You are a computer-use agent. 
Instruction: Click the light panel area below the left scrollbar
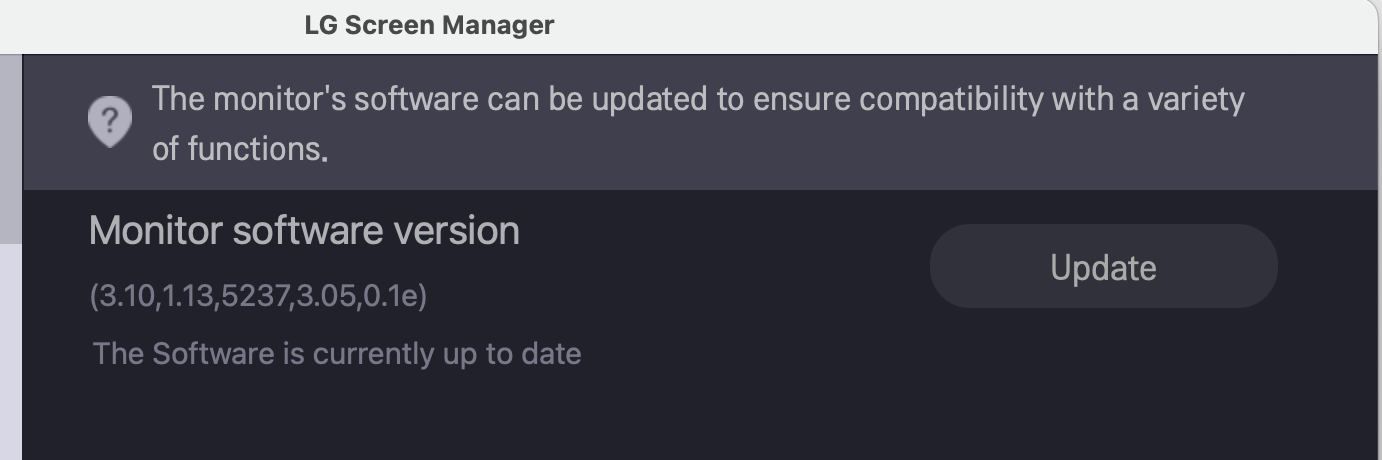click(x=10, y=350)
